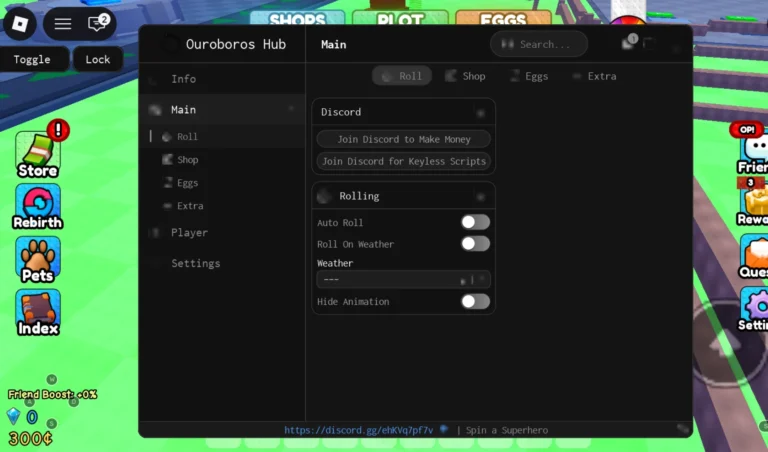The height and width of the screenshot is (452, 768).
Task: Open the chat icon with badge 2
Action: point(97,23)
